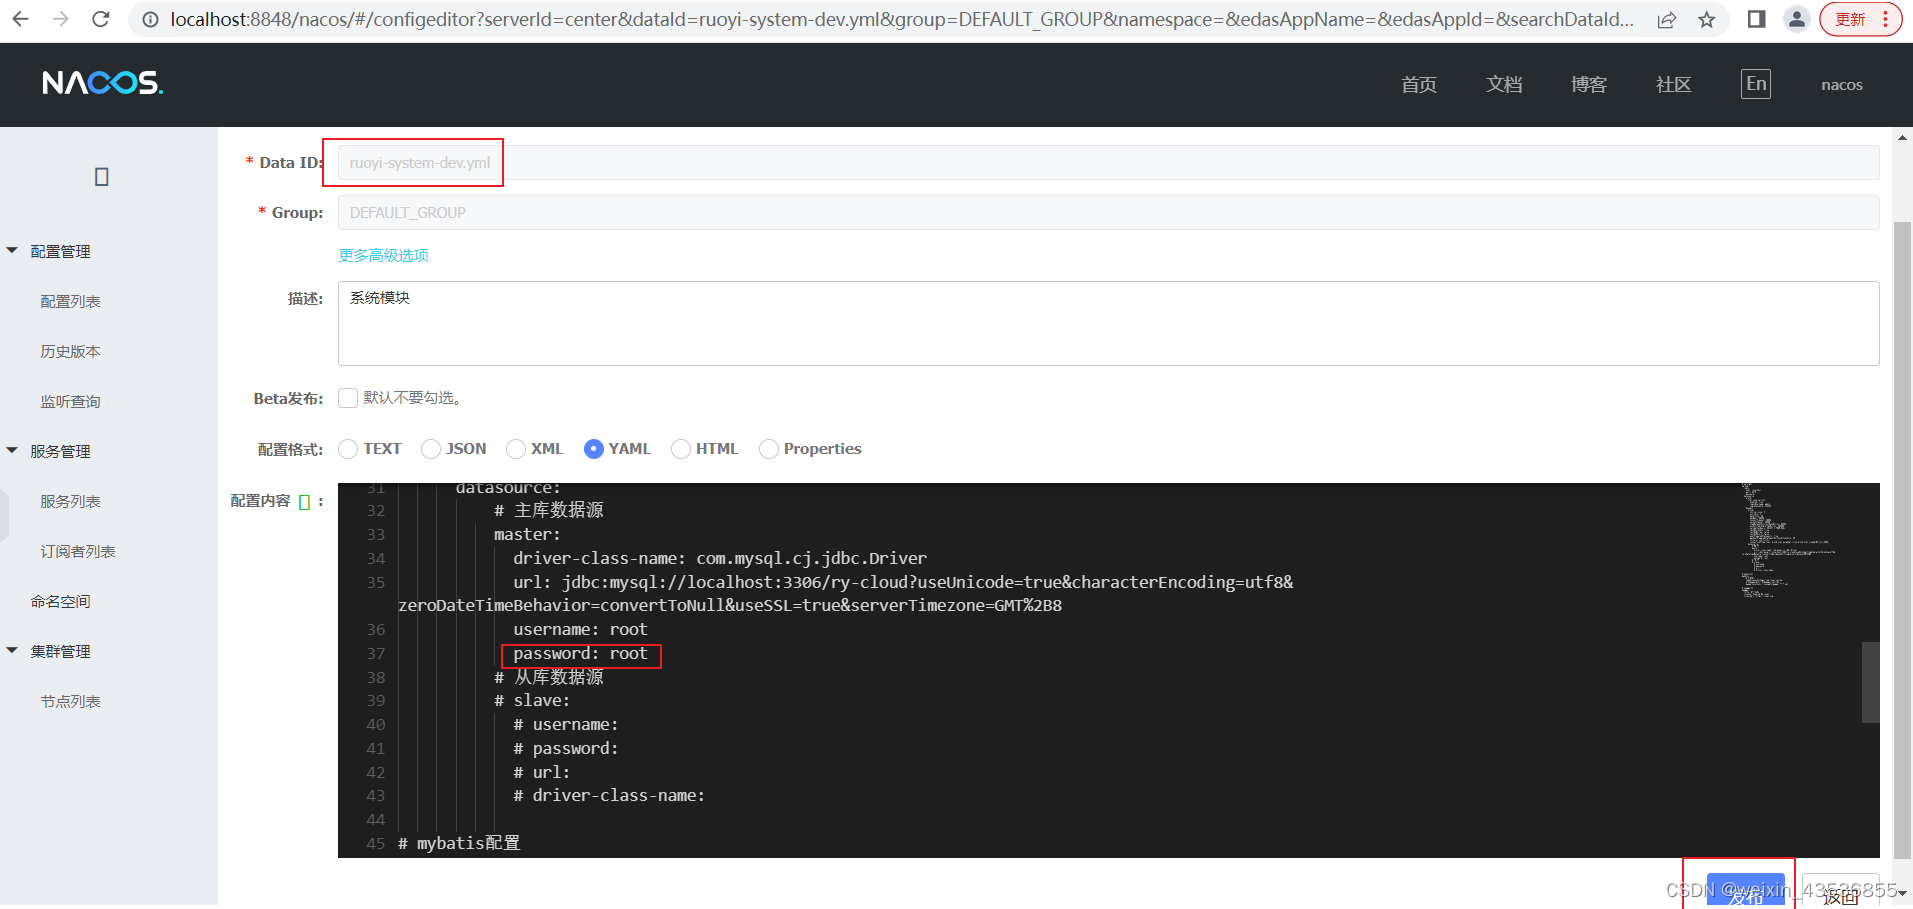Click the 'username: root' line in editor

[580, 630]
